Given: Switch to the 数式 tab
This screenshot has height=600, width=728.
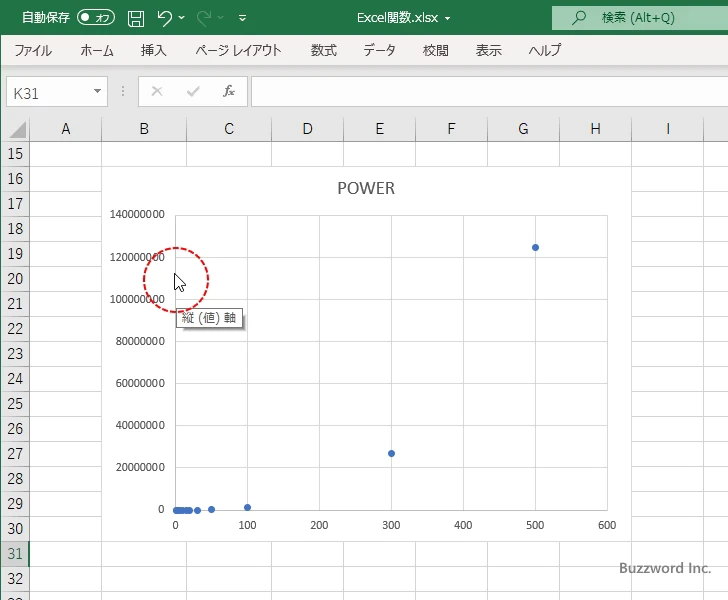Looking at the screenshot, I should pos(324,50).
